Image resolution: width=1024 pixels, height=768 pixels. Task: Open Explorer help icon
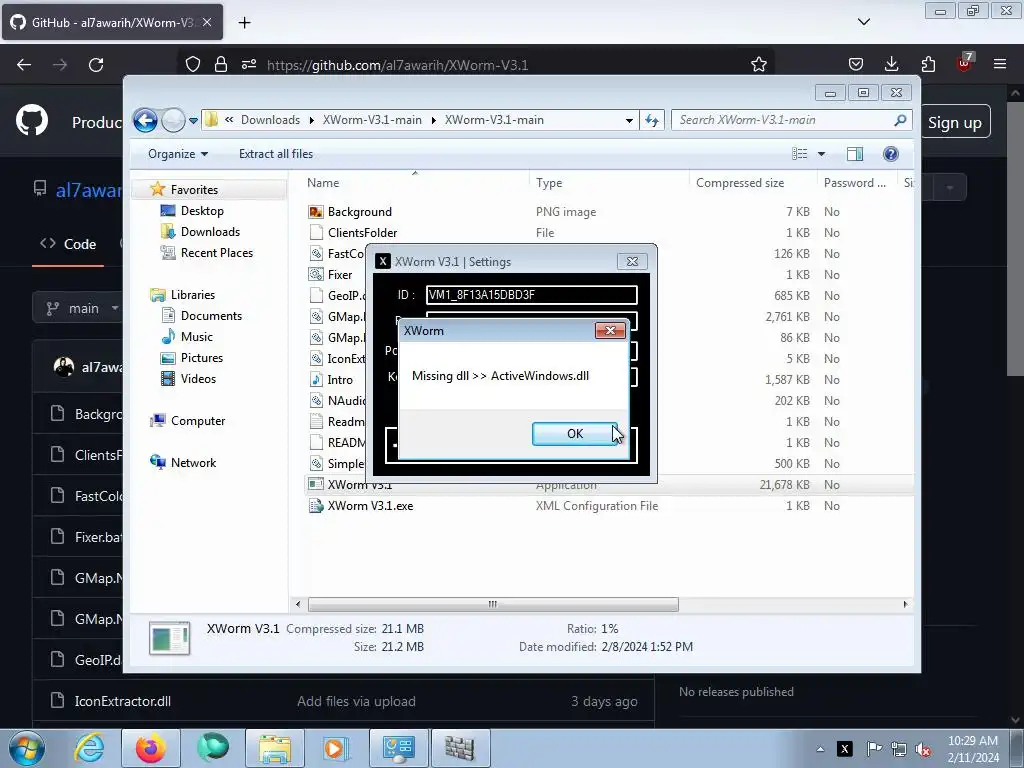click(891, 154)
